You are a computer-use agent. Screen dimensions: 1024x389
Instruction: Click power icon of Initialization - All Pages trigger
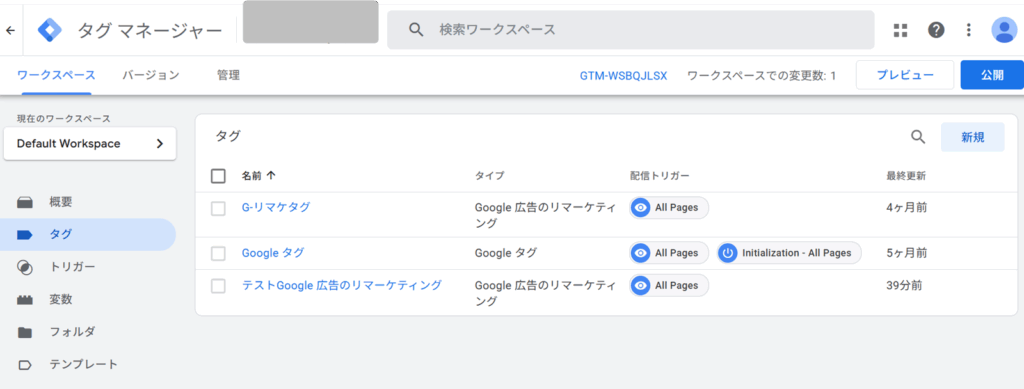[728, 253]
